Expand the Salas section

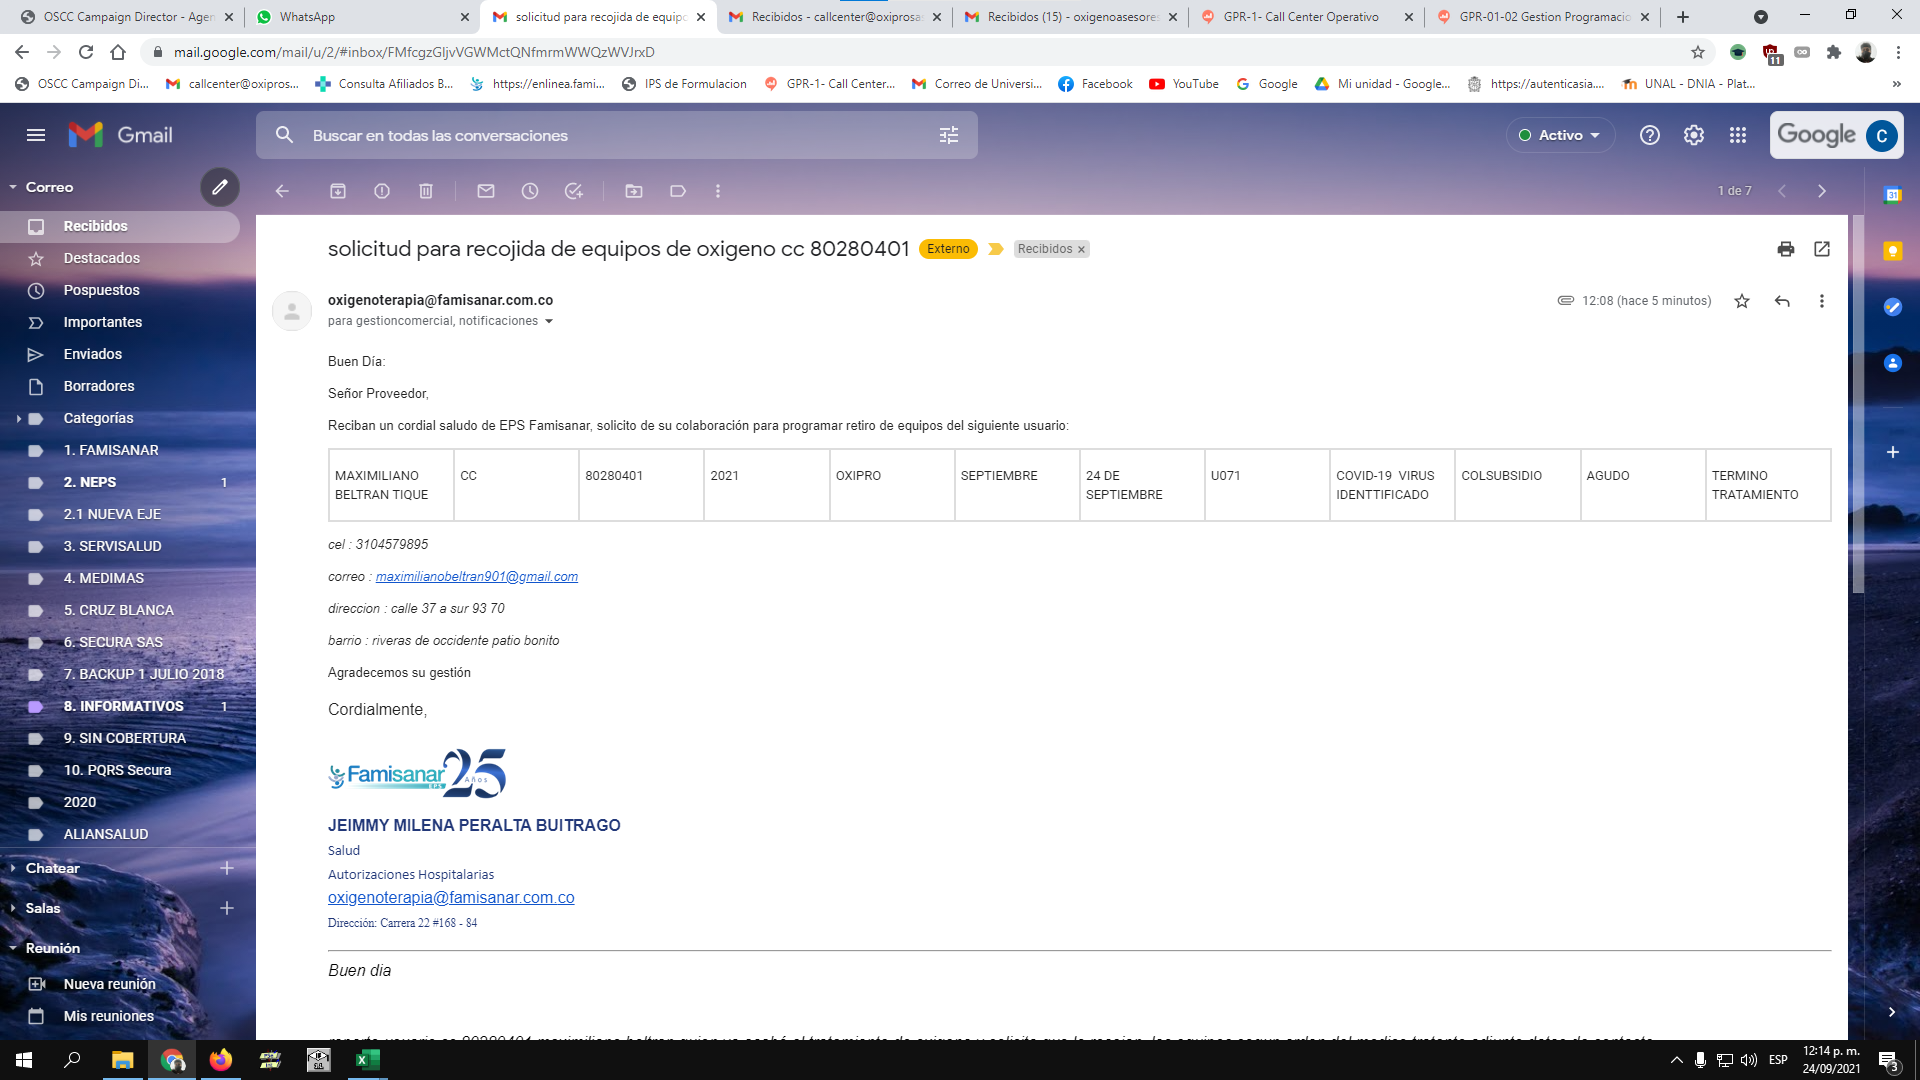pos(13,908)
